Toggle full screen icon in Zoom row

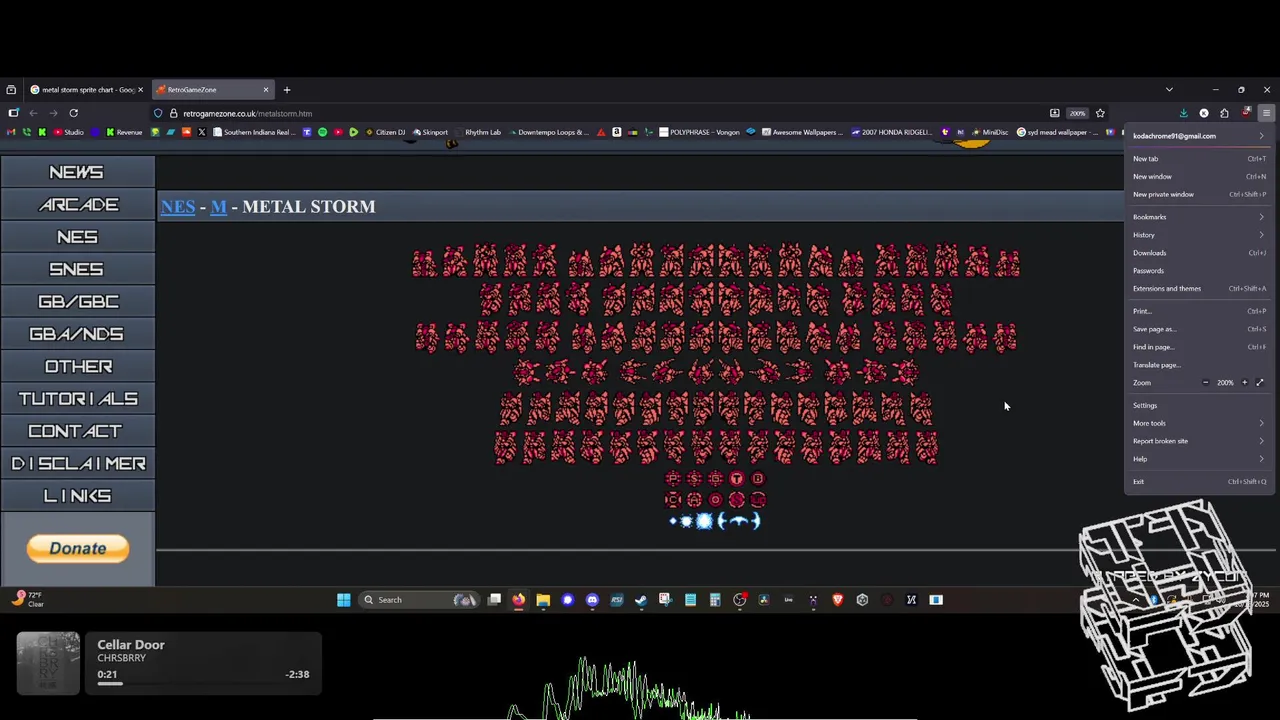coord(1260,383)
